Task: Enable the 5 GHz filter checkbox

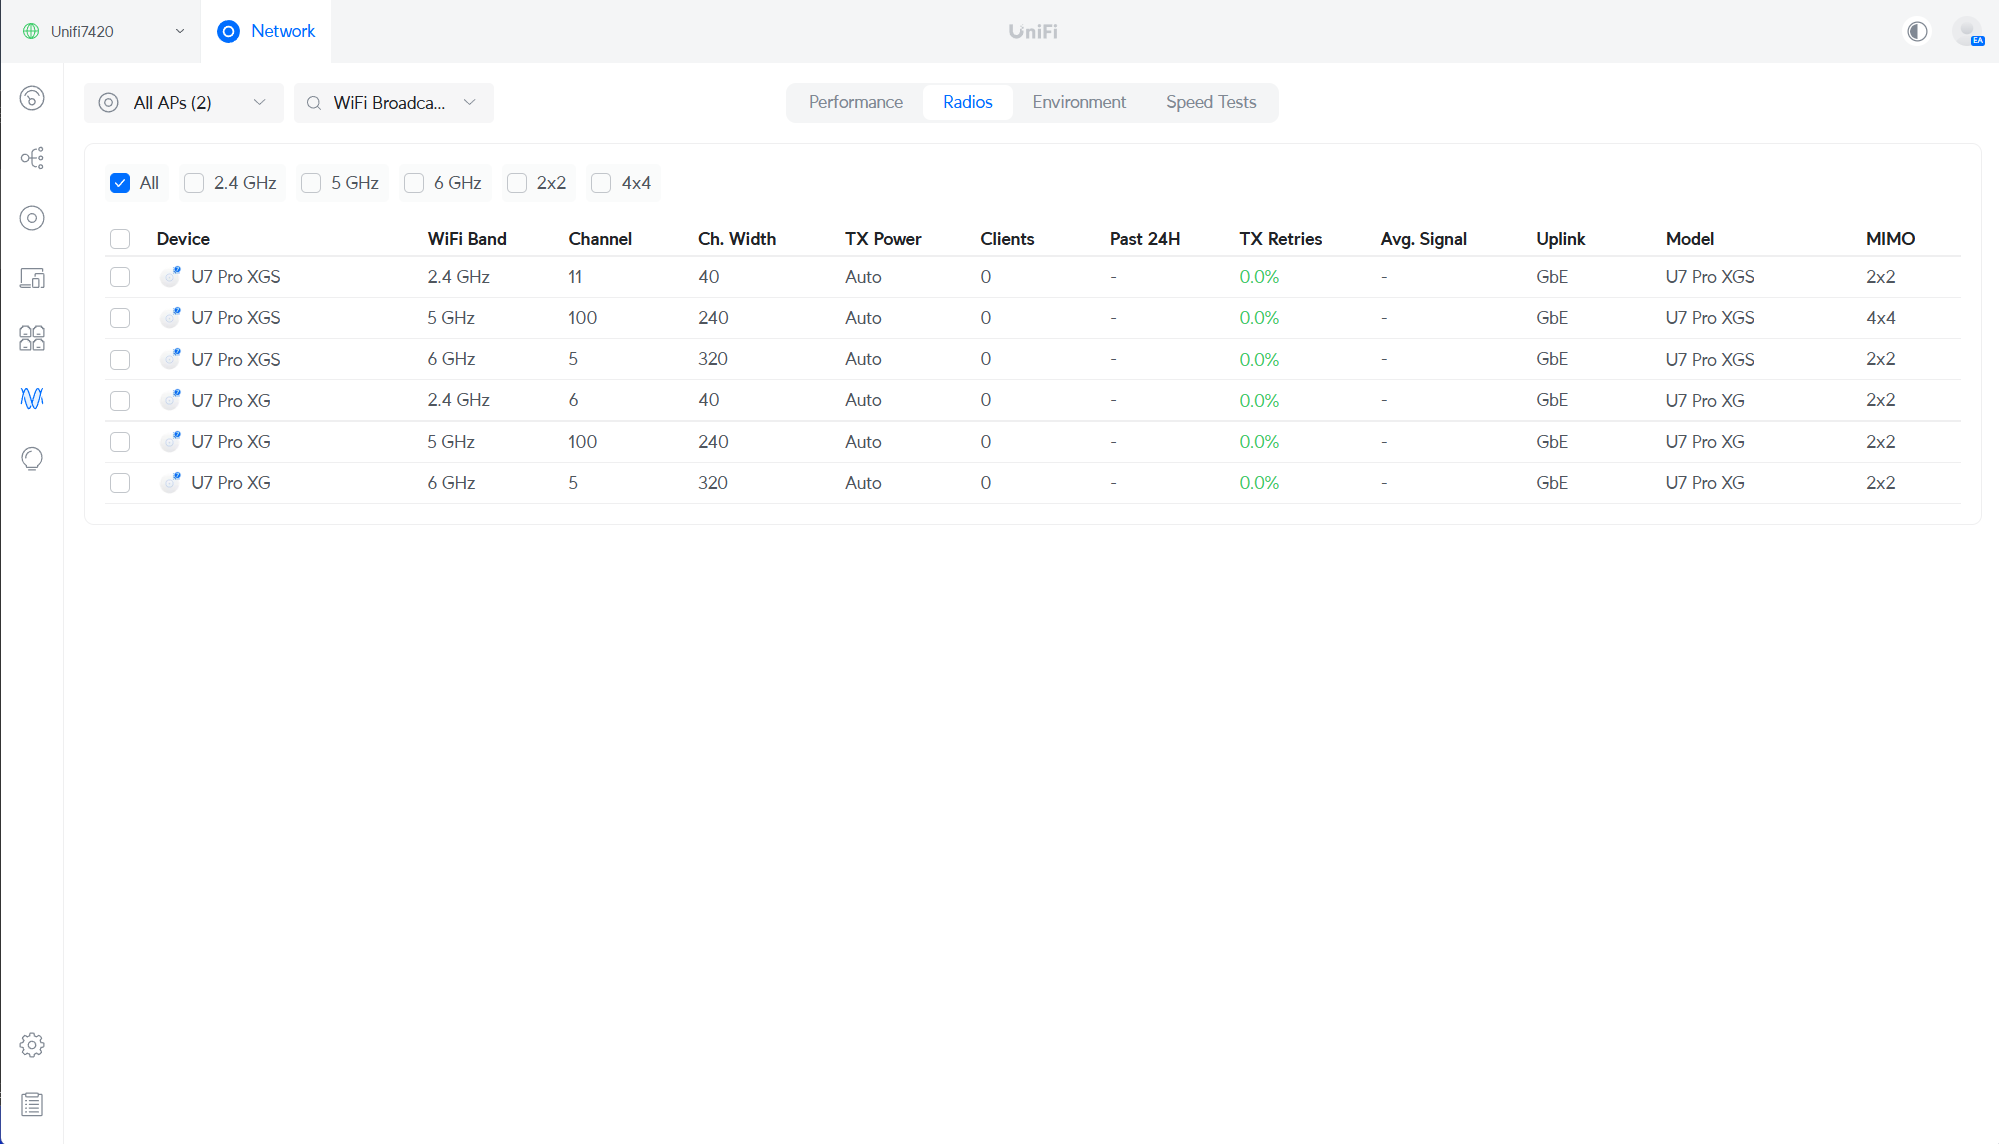Action: click(x=311, y=183)
